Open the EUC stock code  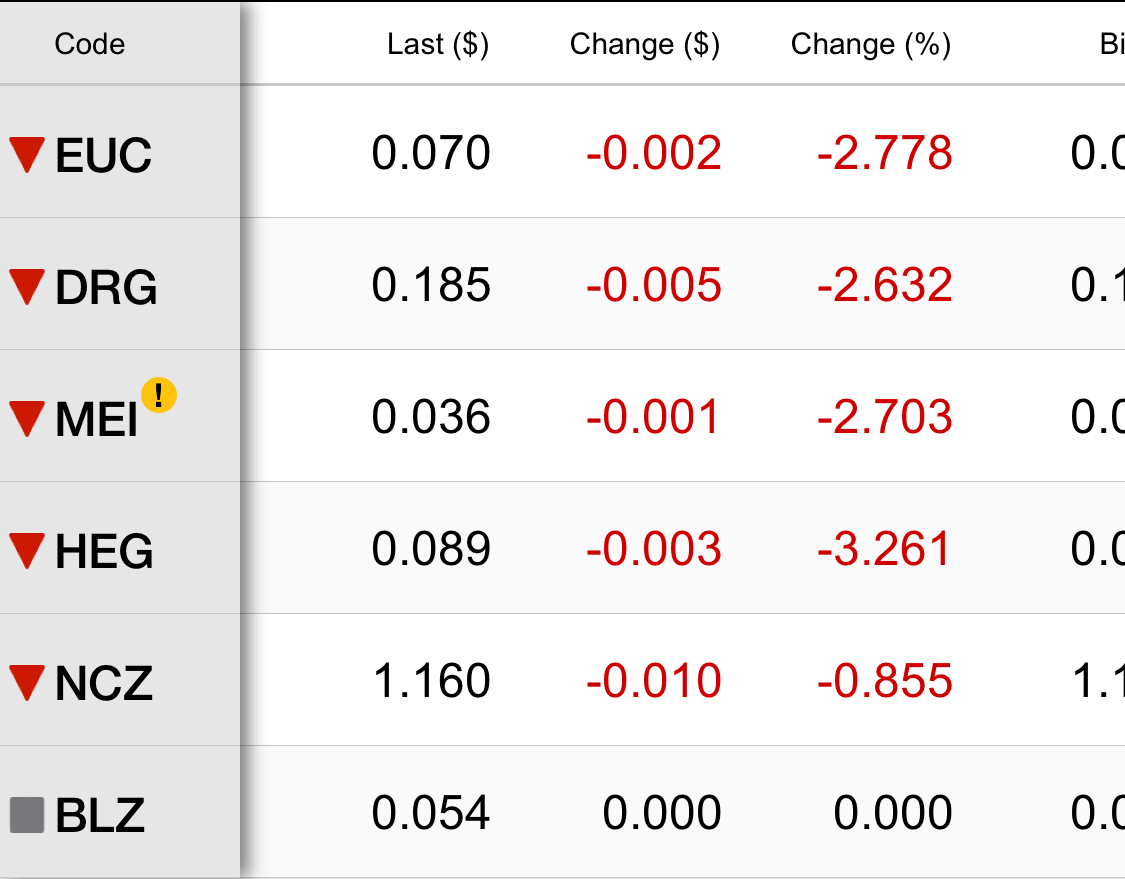[x=103, y=155]
